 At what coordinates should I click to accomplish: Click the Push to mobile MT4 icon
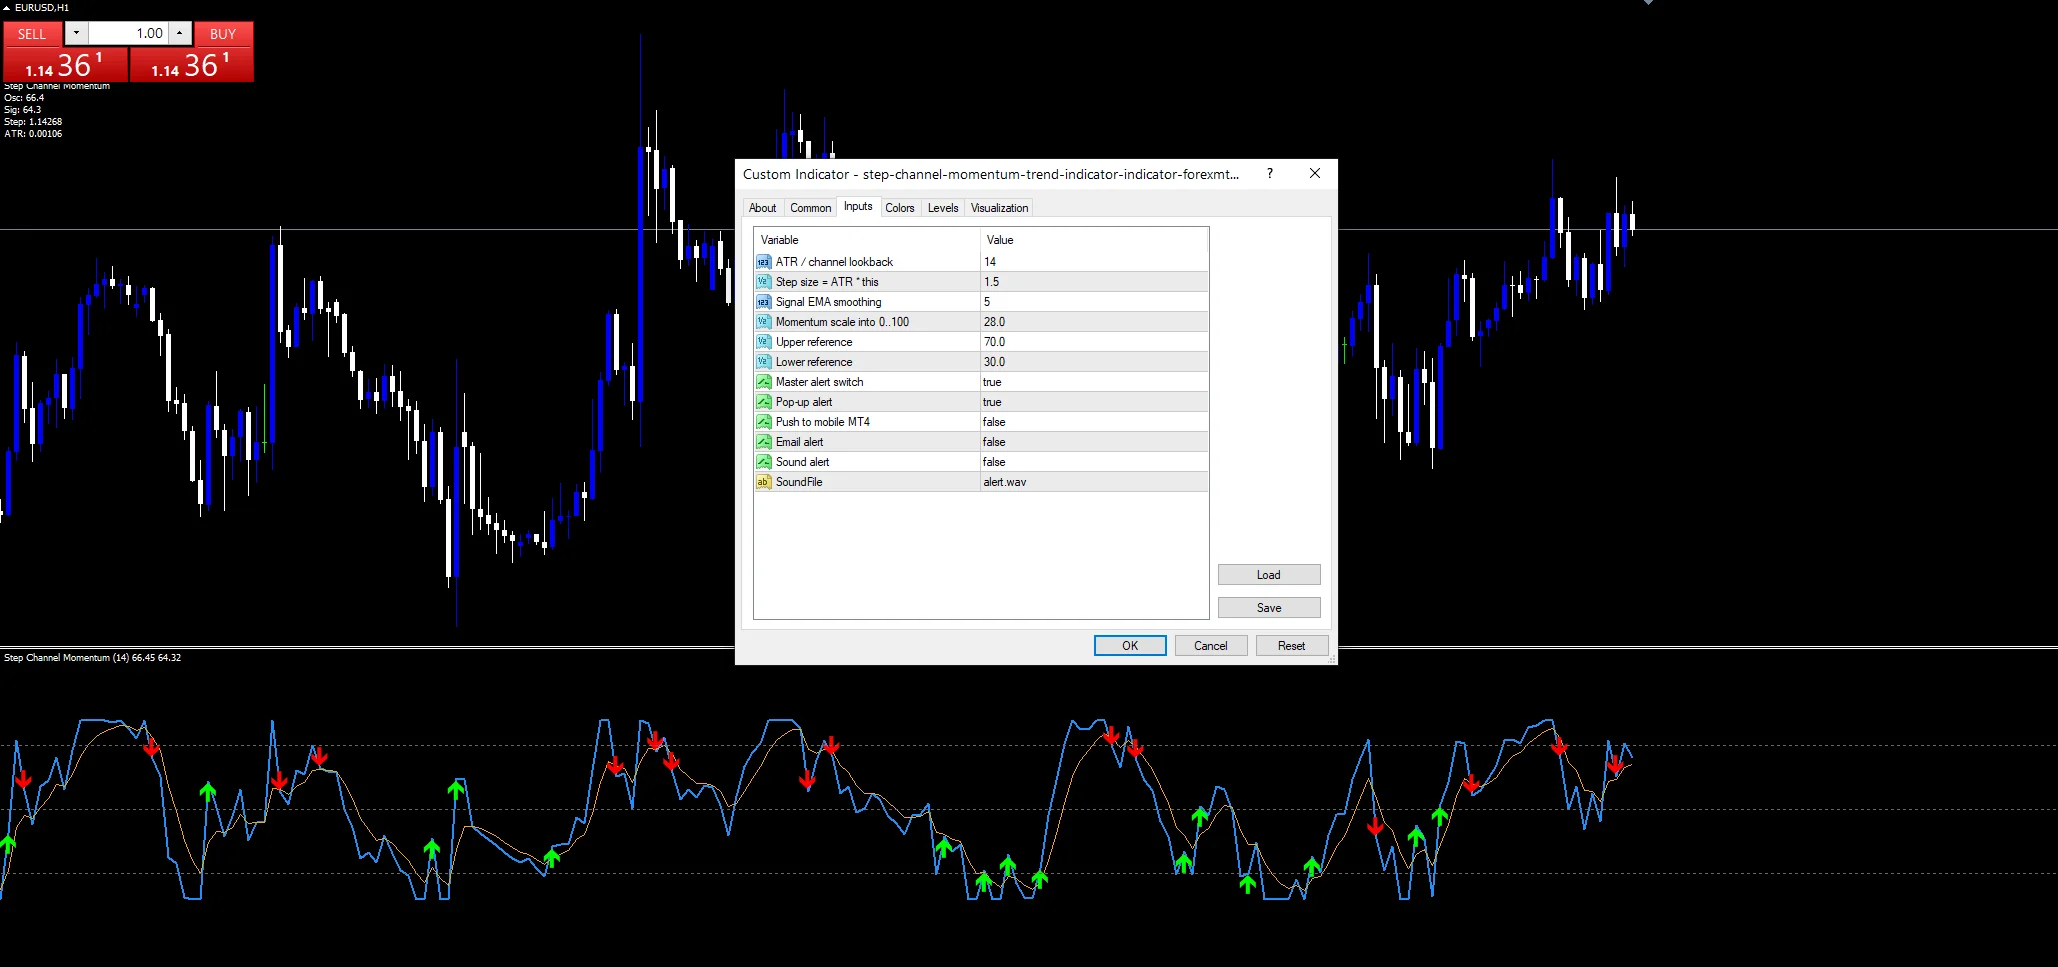click(764, 422)
